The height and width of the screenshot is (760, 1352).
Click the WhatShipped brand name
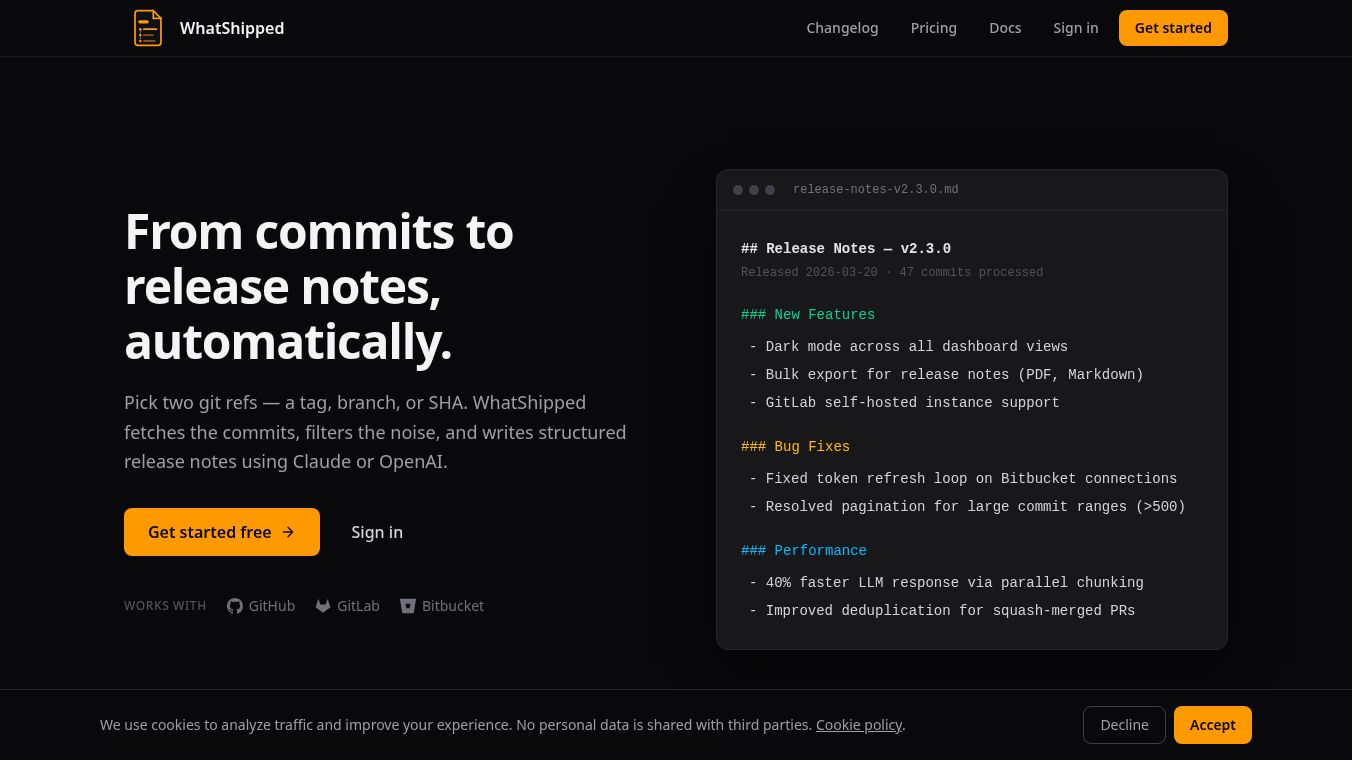click(232, 28)
